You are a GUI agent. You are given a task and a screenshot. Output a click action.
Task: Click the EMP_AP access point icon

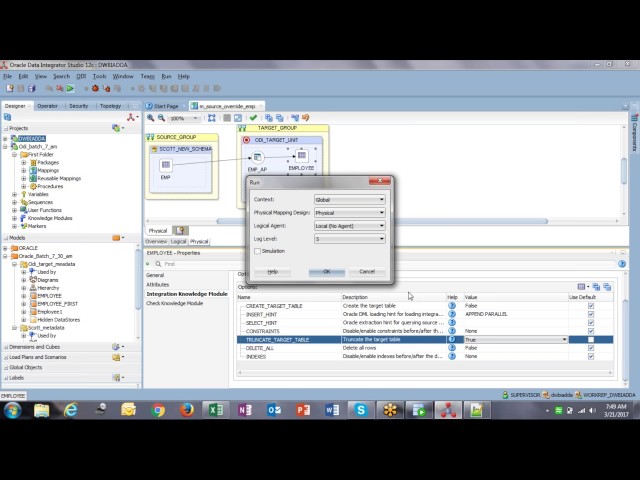tap(258, 157)
